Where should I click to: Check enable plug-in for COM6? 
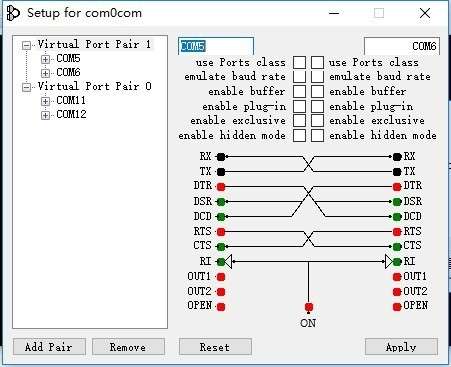pos(317,106)
